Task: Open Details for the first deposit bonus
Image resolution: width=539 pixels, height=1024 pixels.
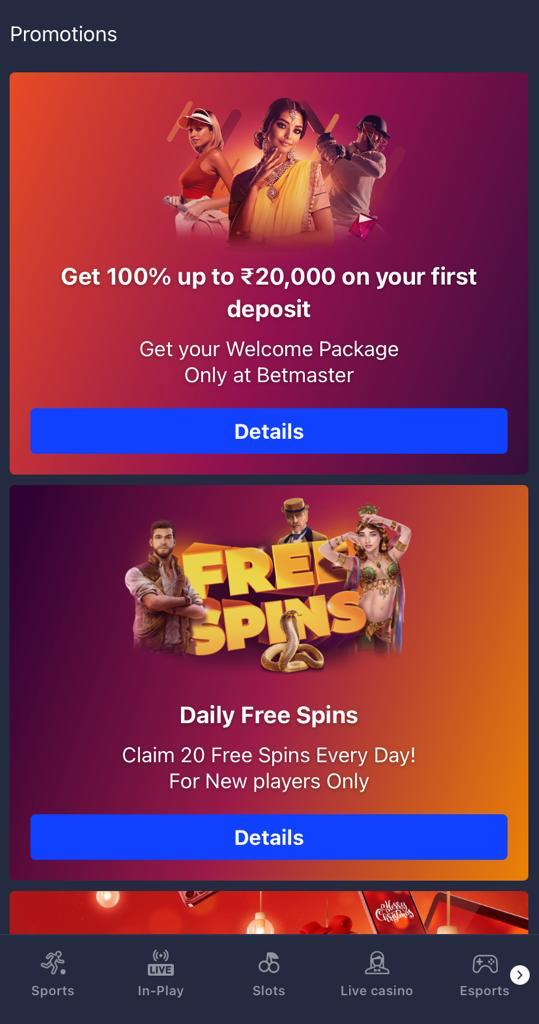Action: (269, 431)
